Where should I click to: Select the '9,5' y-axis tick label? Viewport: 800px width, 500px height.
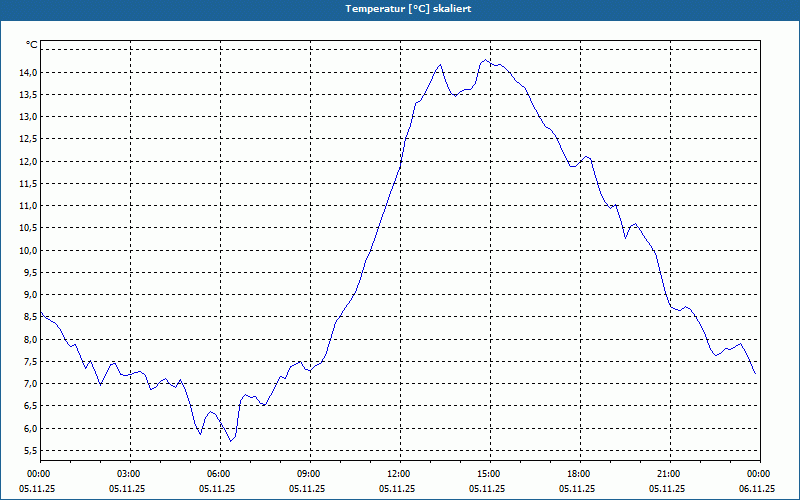pos(31,272)
